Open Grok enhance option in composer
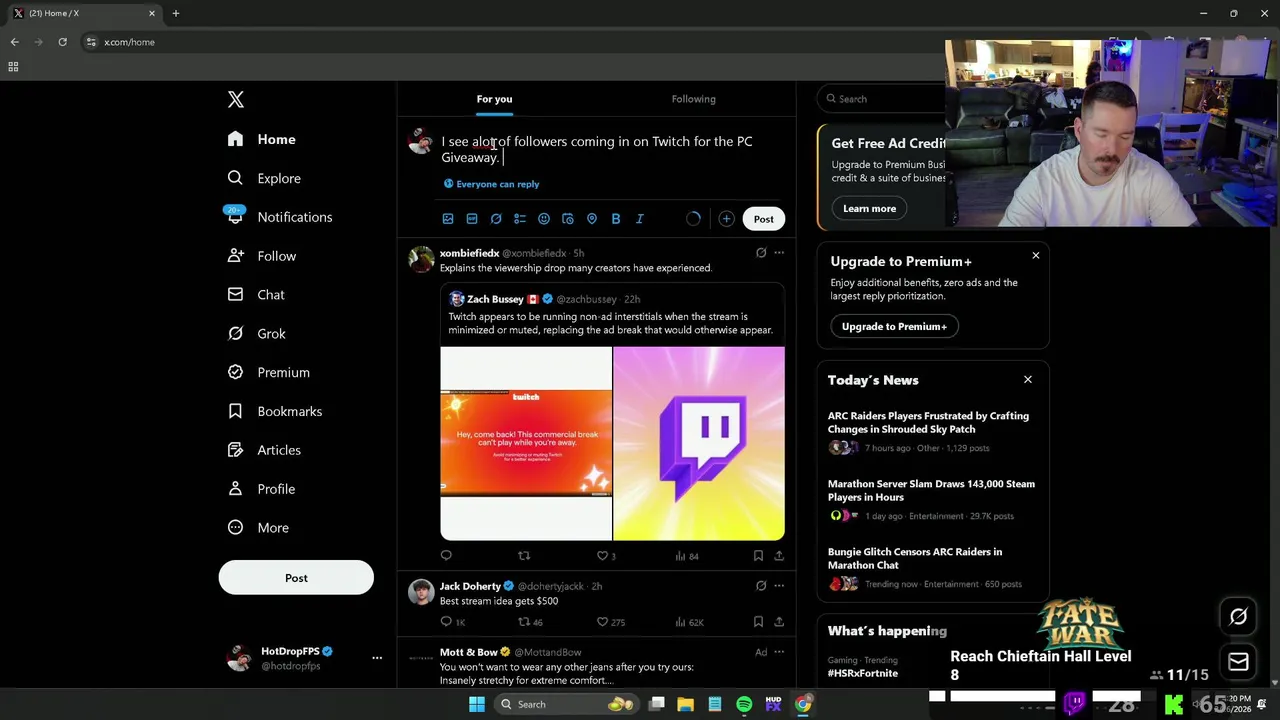1280x720 pixels. 496,219
